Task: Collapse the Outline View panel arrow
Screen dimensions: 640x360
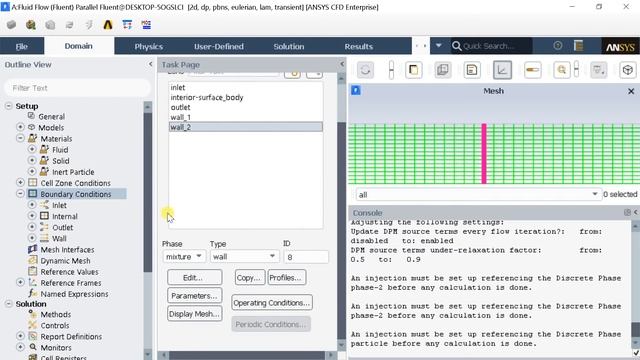Action: coord(150,64)
